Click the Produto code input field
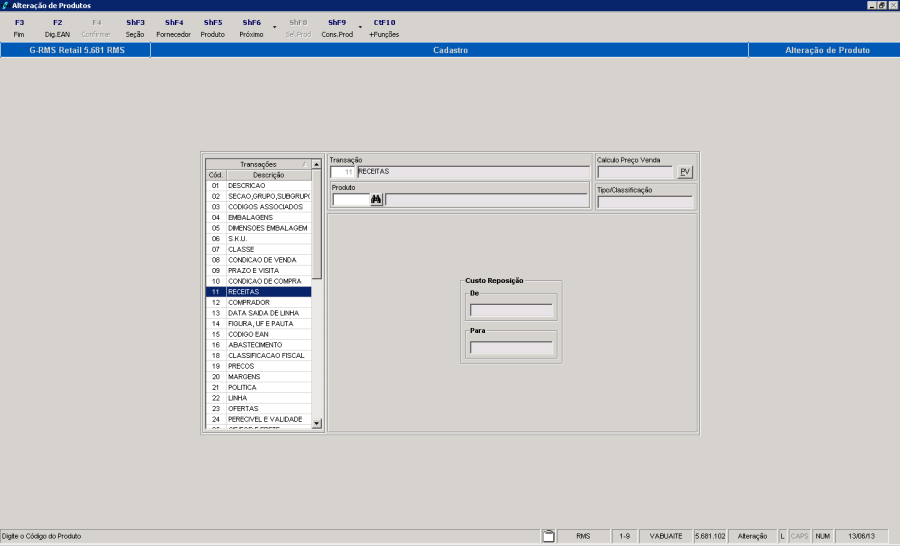900x546 pixels. (x=350, y=200)
